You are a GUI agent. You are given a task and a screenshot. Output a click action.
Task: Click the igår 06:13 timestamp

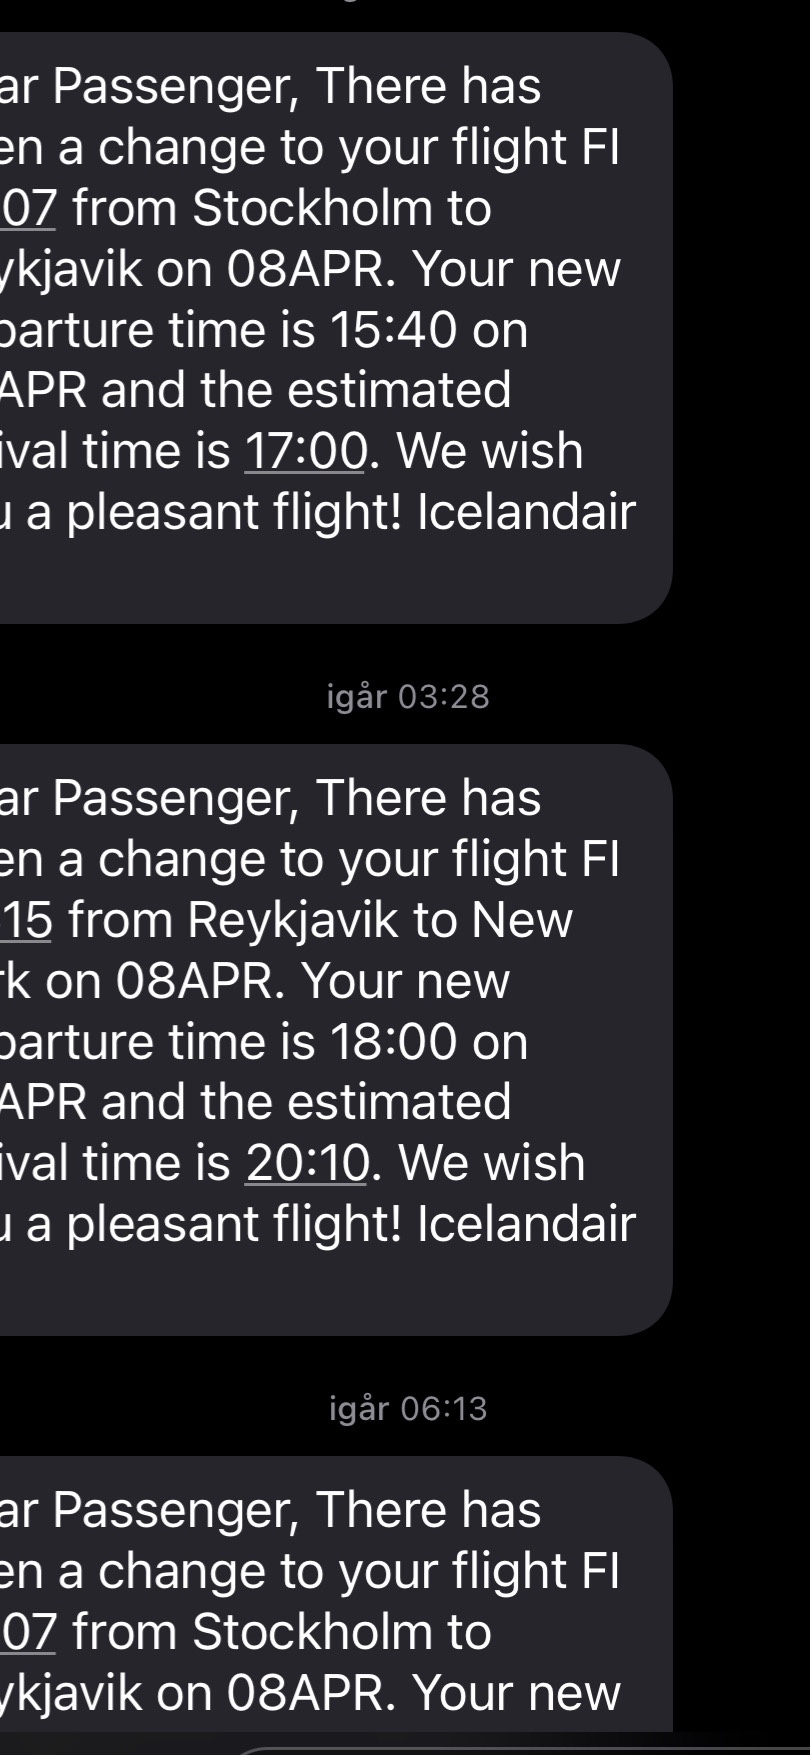tap(408, 1409)
